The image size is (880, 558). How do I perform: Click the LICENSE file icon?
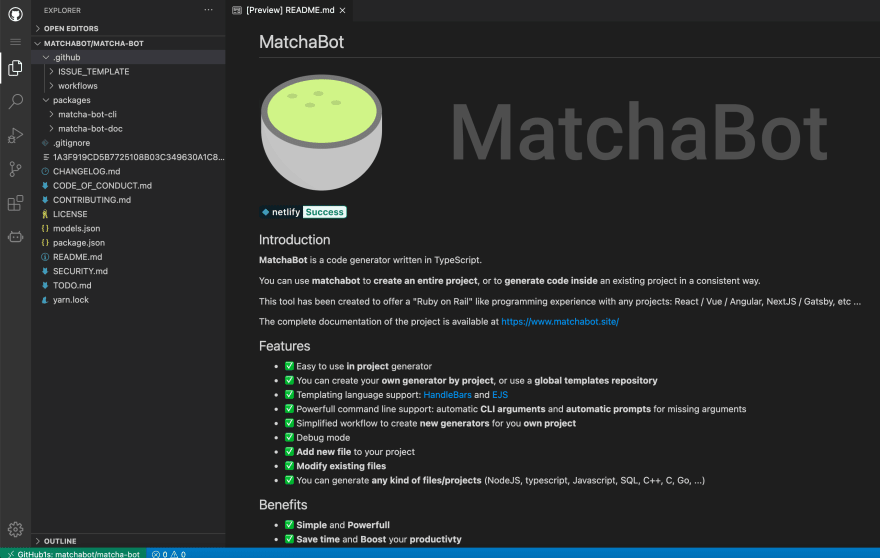(x=45, y=214)
